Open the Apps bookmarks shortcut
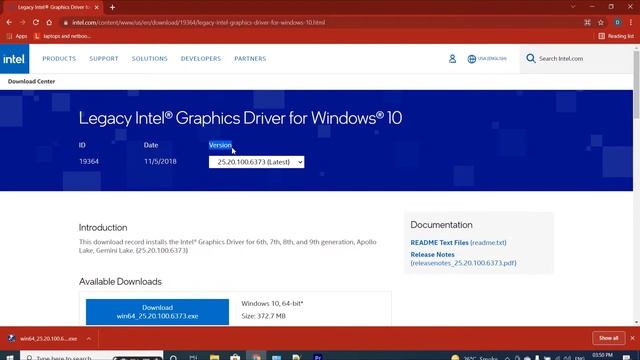 (x=17, y=36)
